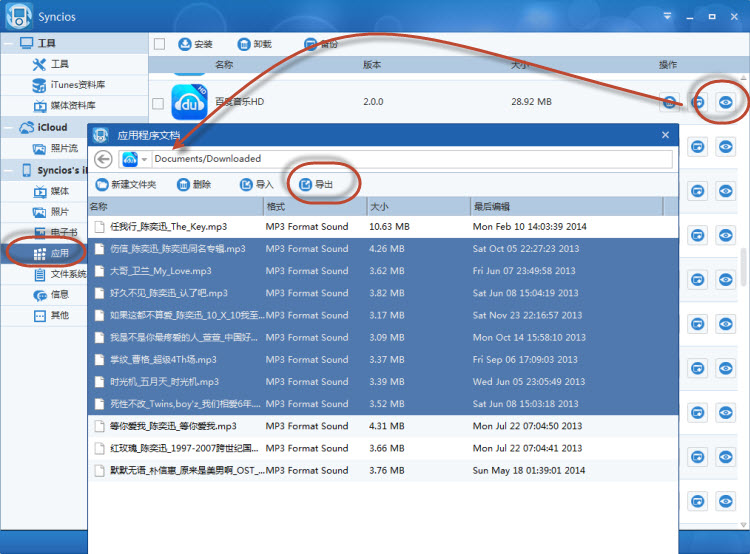Select file 时光机_五月天_时光机.mp3

tap(383, 382)
